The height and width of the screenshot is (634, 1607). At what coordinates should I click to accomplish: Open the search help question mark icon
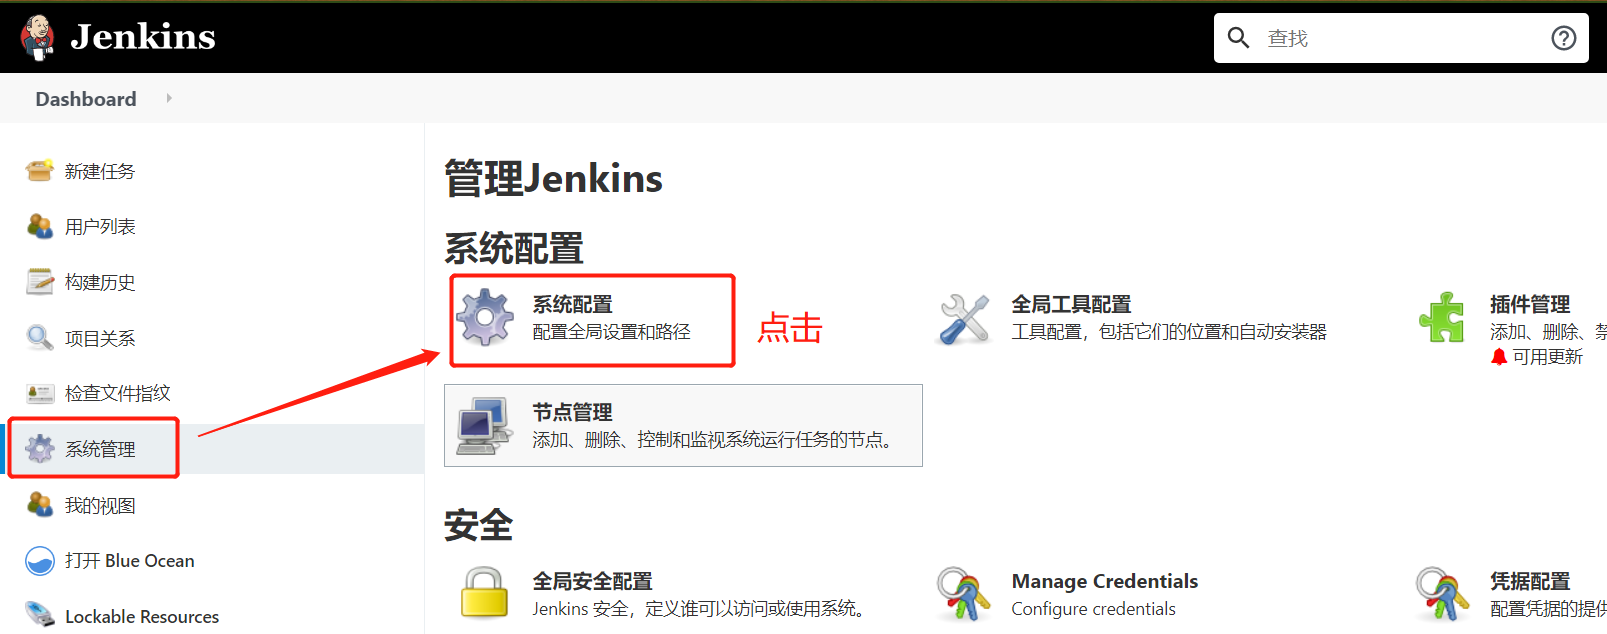1563,38
